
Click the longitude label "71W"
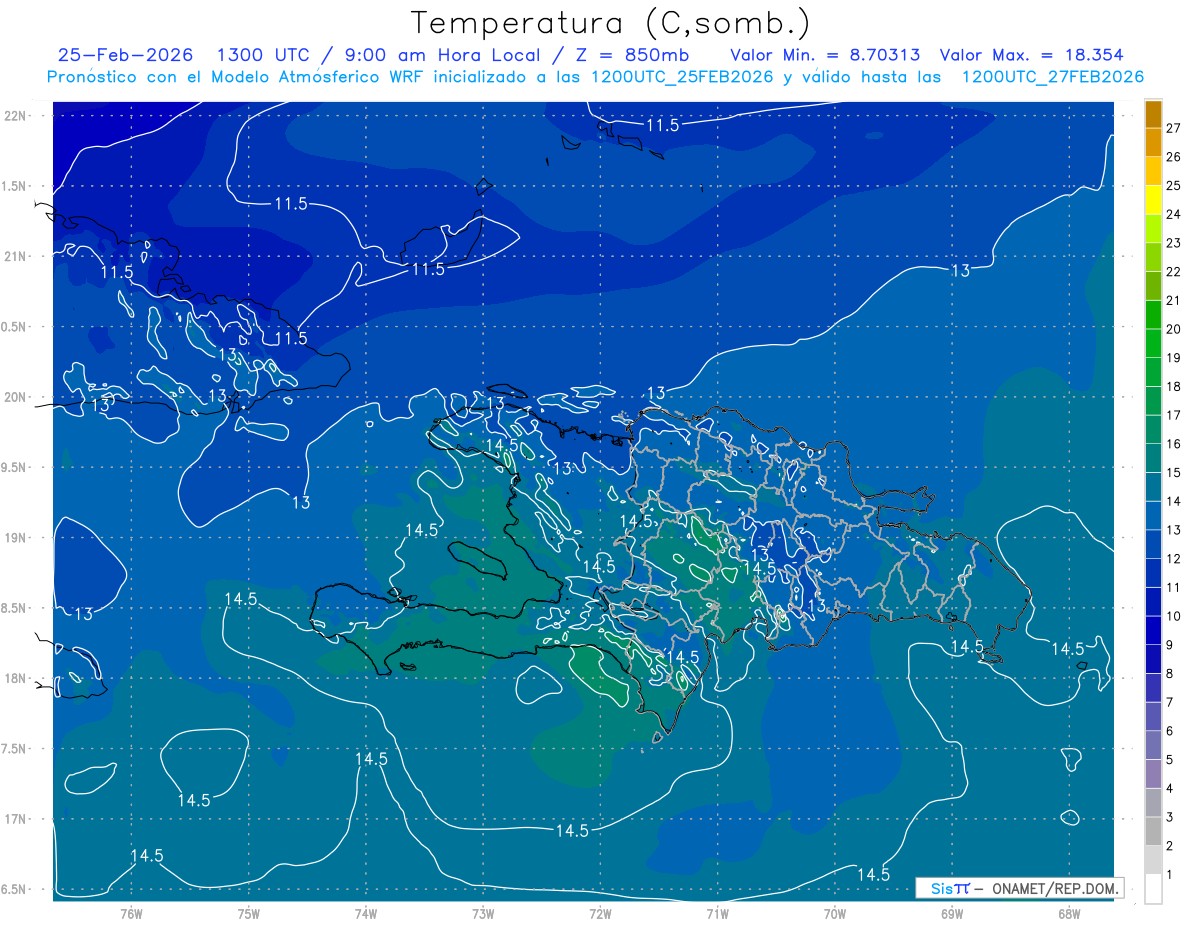[717, 914]
